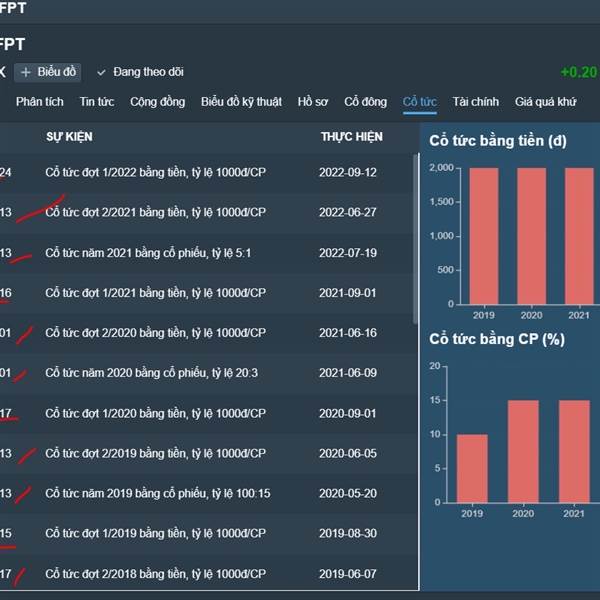Click the Cổ tức bằng tiền (đ) chart title
Image resolution: width=600 pixels, height=600 pixels.
(498, 141)
